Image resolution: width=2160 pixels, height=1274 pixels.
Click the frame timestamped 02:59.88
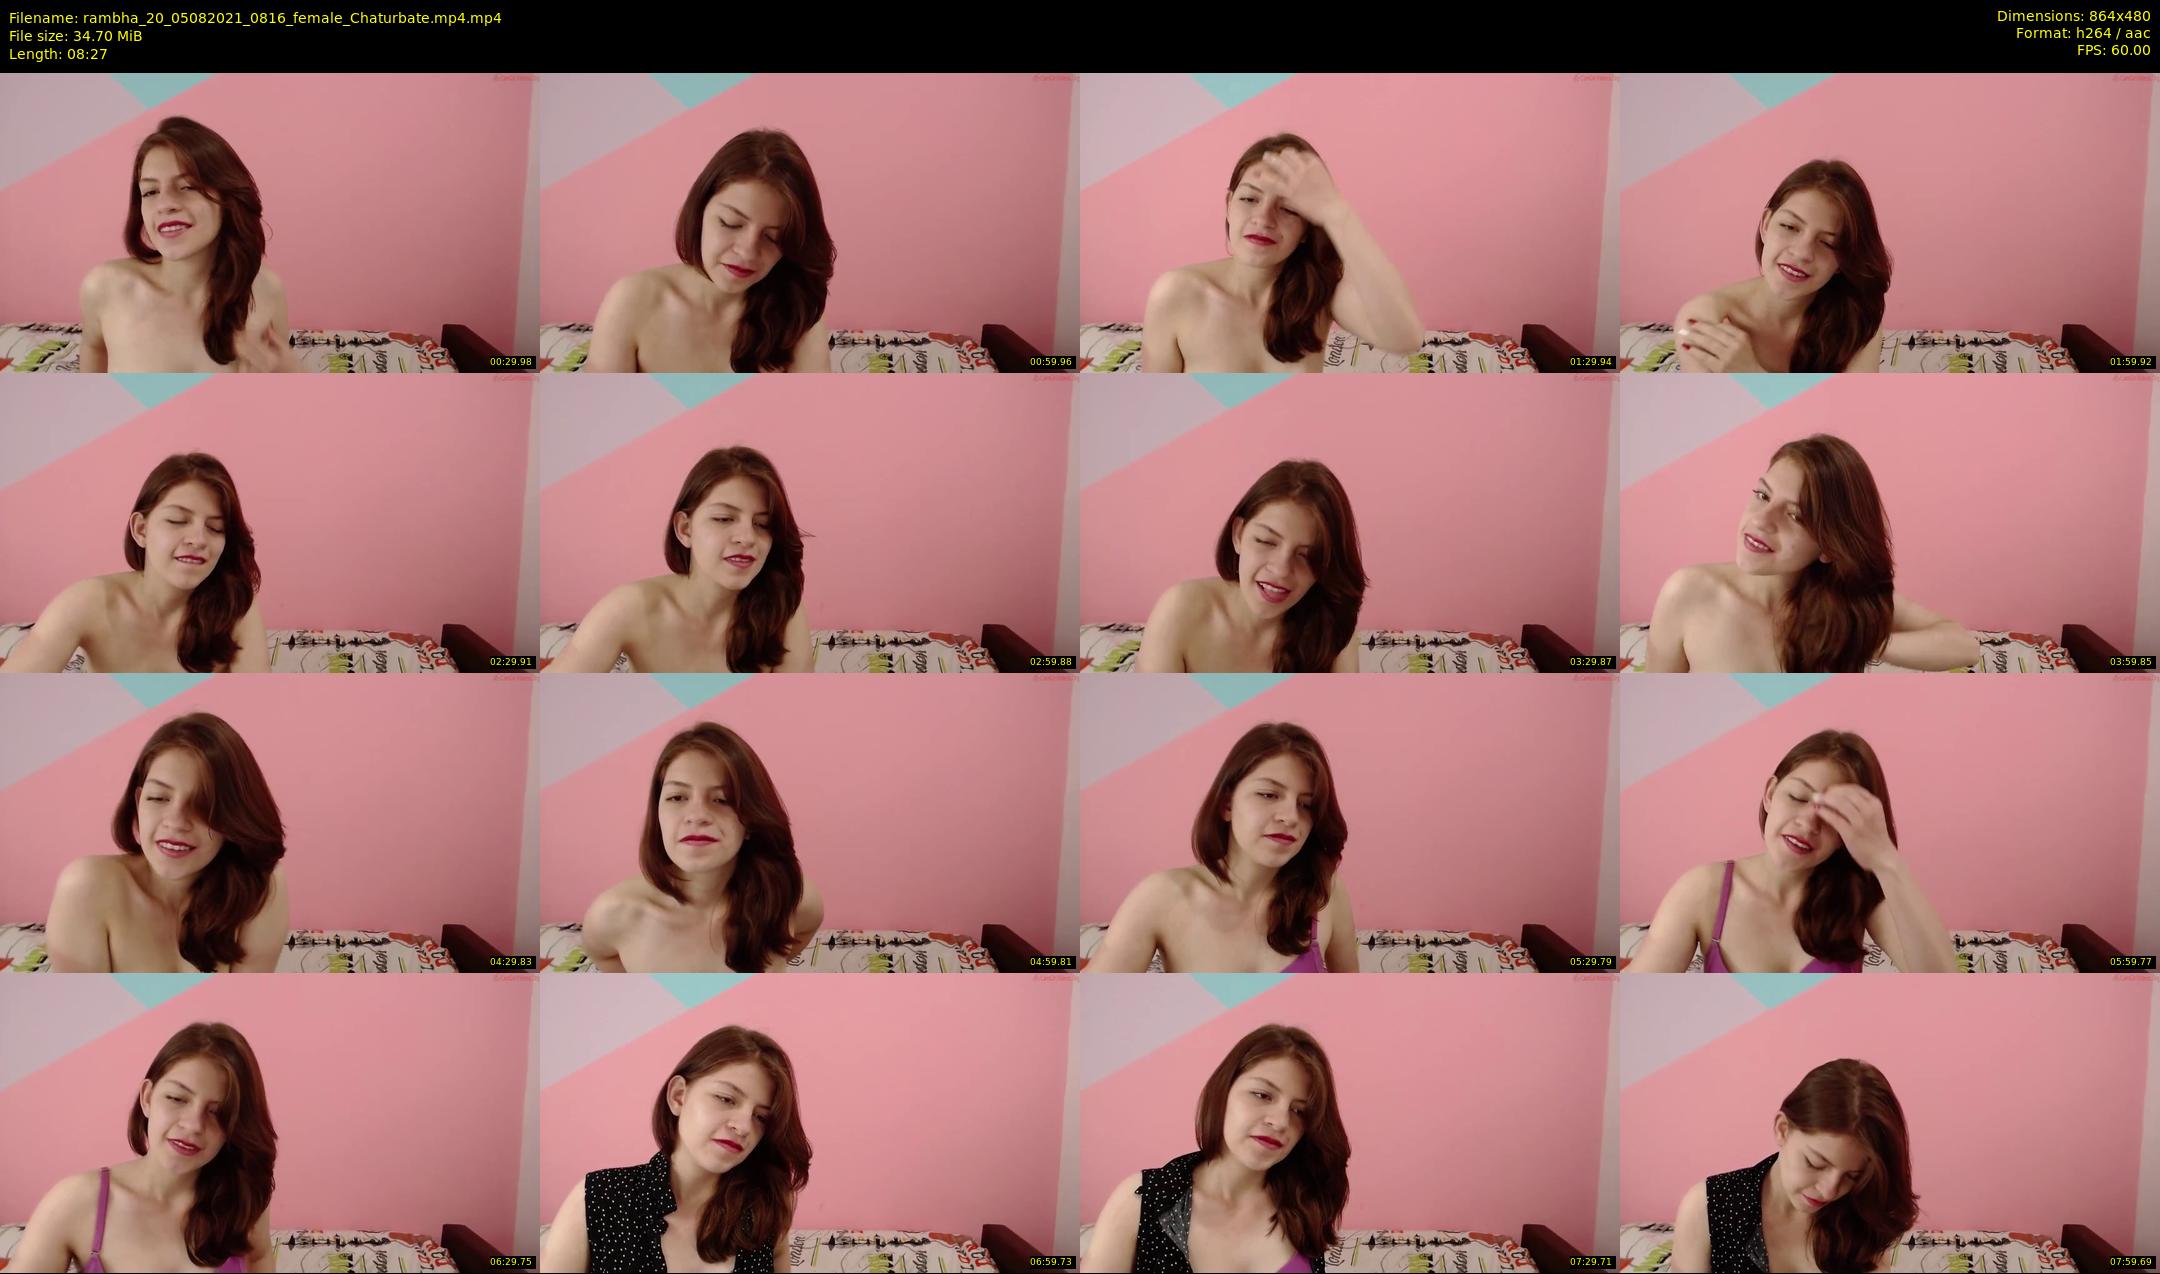pyautogui.click(x=810, y=522)
